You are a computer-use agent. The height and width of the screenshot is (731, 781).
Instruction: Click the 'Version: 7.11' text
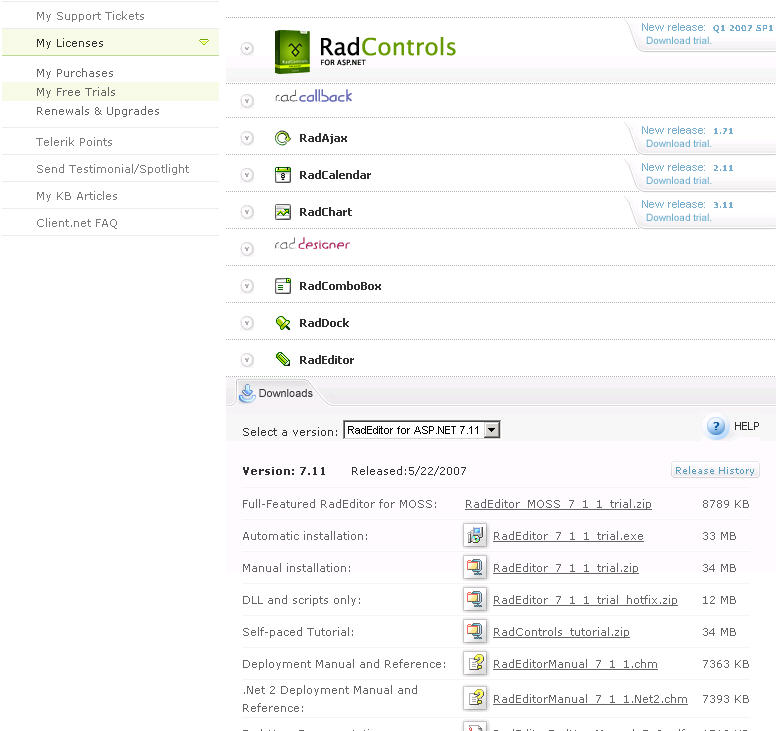(284, 471)
